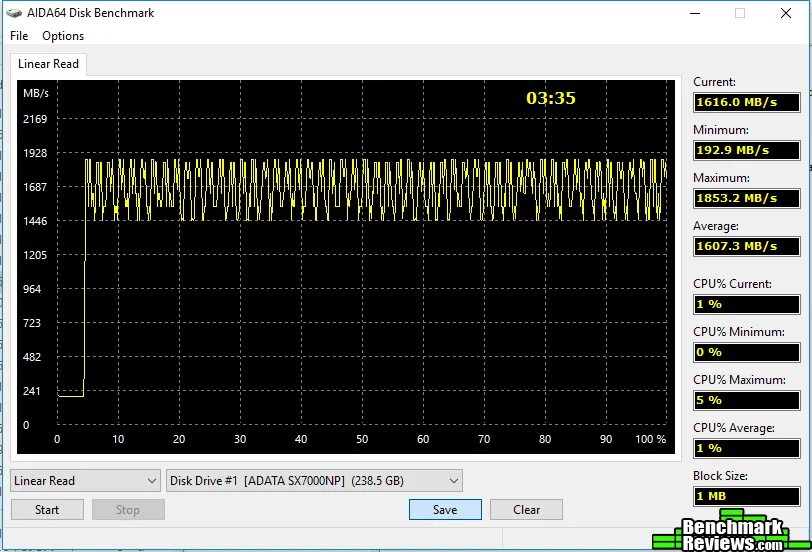
Task: Click the CPU% Minimum value 0 %
Action: 747,352
